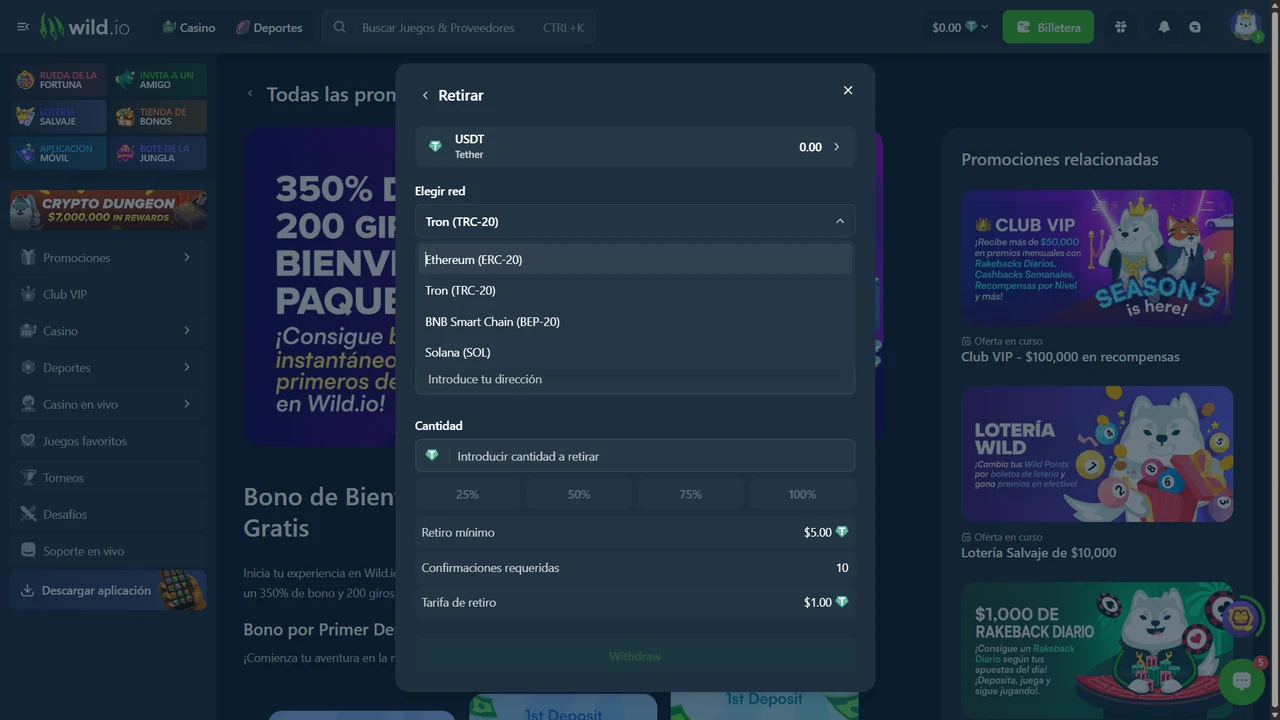This screenshot has width=1280, height=720.
Task: Open the live chat support bubble
Action: click(1242, 681)
